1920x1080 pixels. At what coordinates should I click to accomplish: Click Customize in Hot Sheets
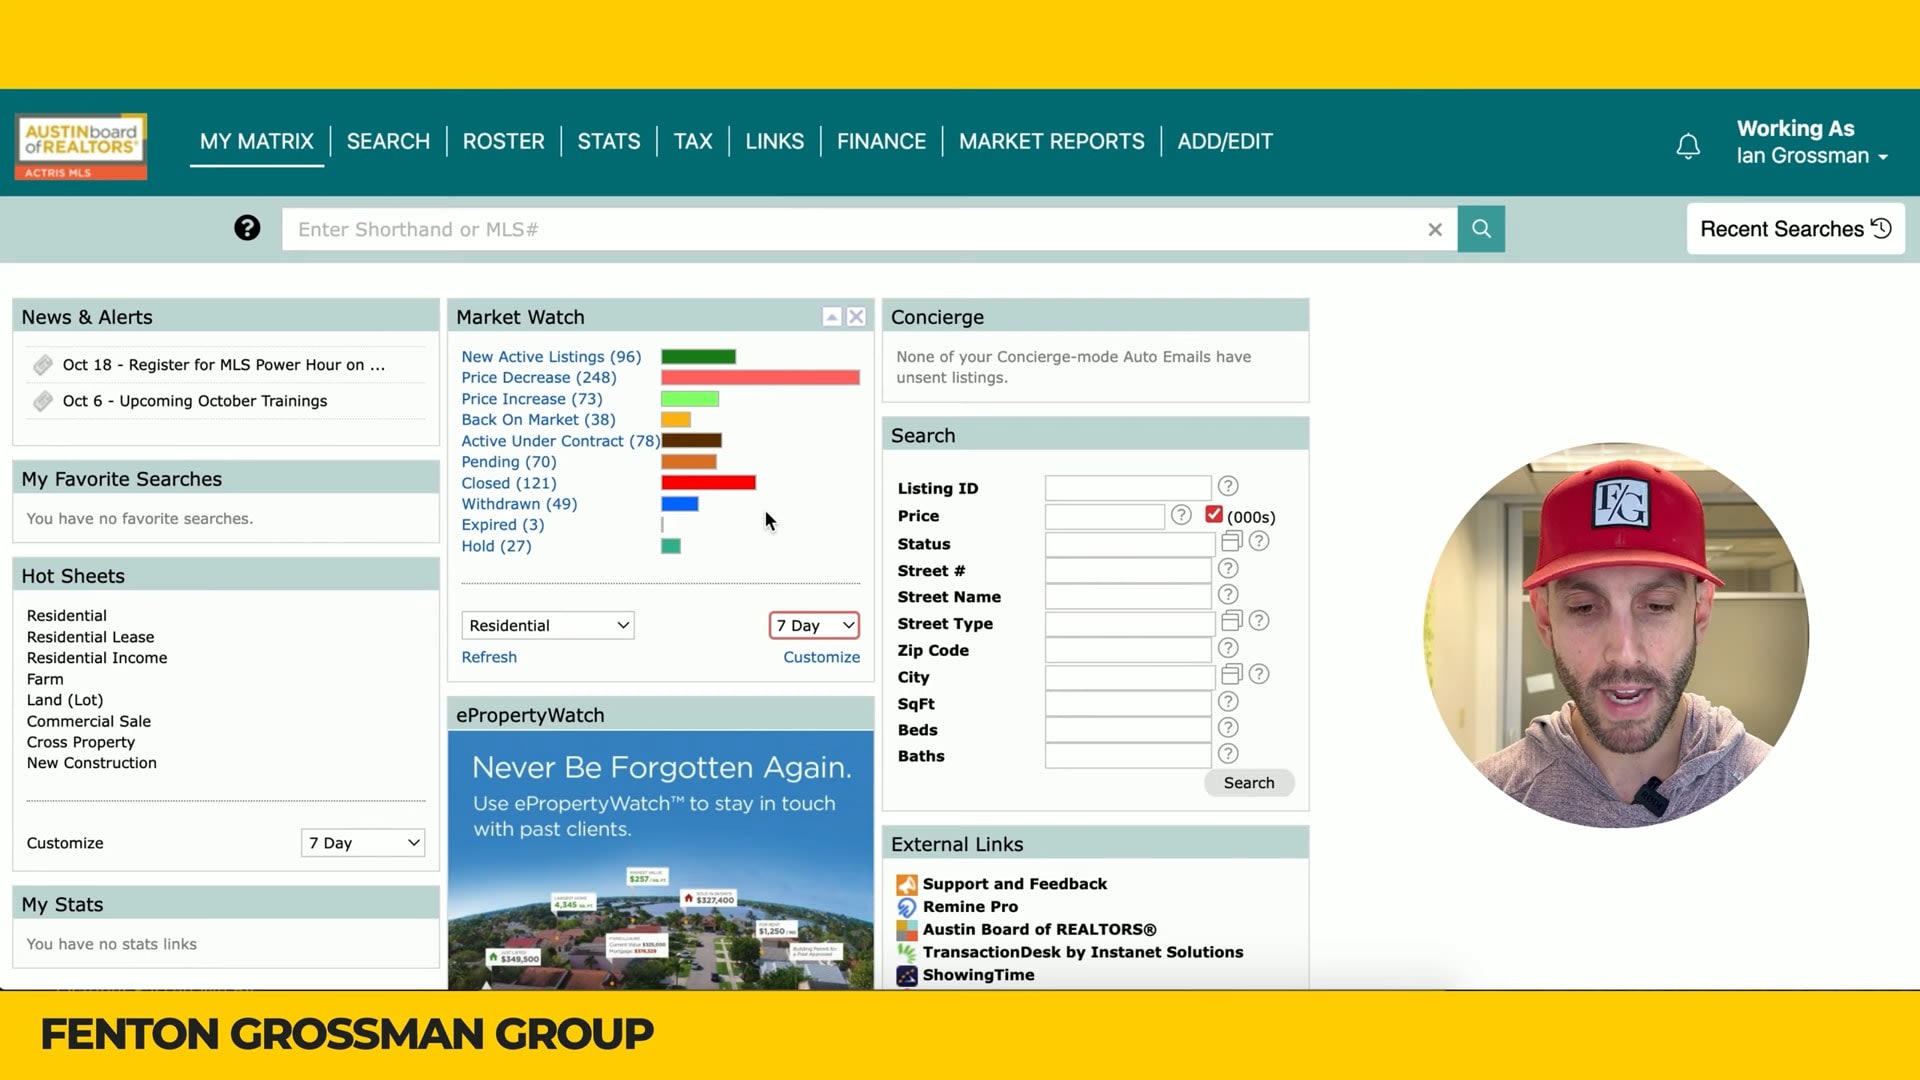(x=65, y=843)
